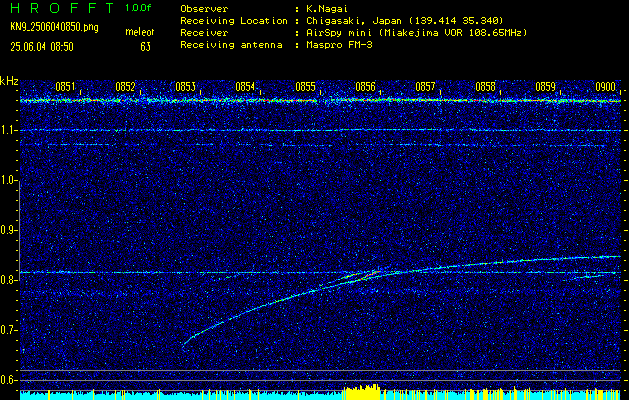Screen dimensions: 629x400
Task: Select the file name KN9_2506040850.png
Action: (x=54, y=28)
